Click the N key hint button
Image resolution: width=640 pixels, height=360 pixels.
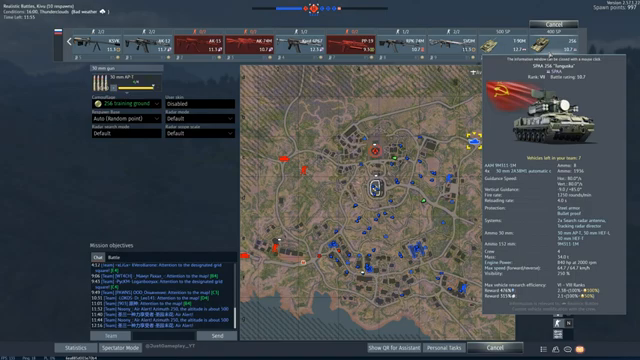[568, 323]
